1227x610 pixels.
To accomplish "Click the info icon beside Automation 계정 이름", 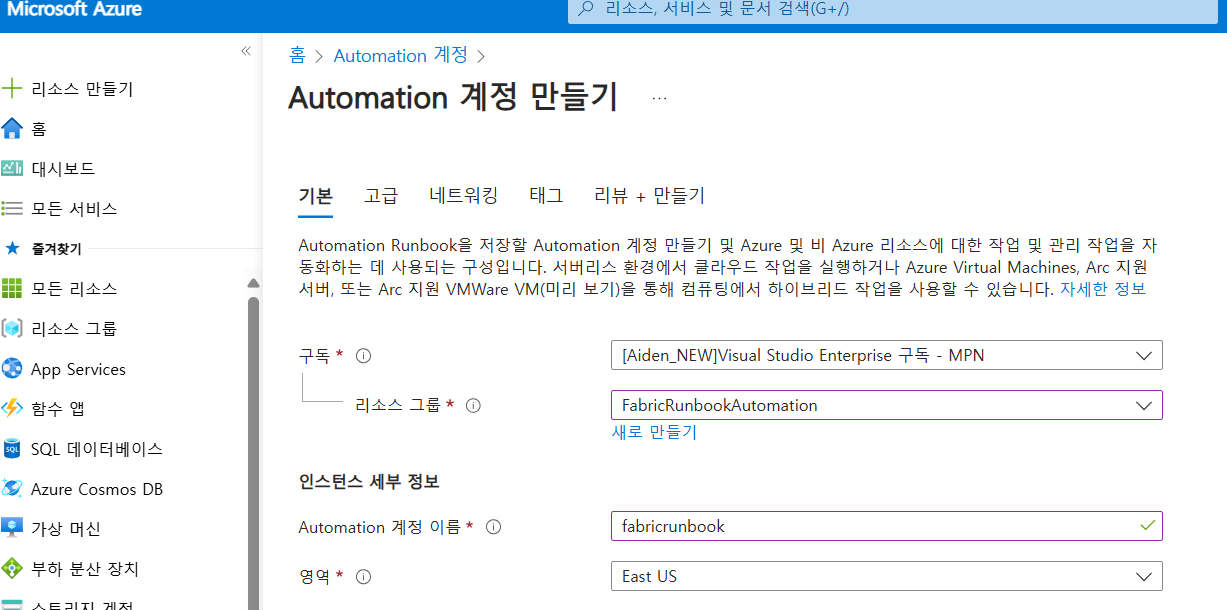I will pyautogui.click(x=493, y=527).
